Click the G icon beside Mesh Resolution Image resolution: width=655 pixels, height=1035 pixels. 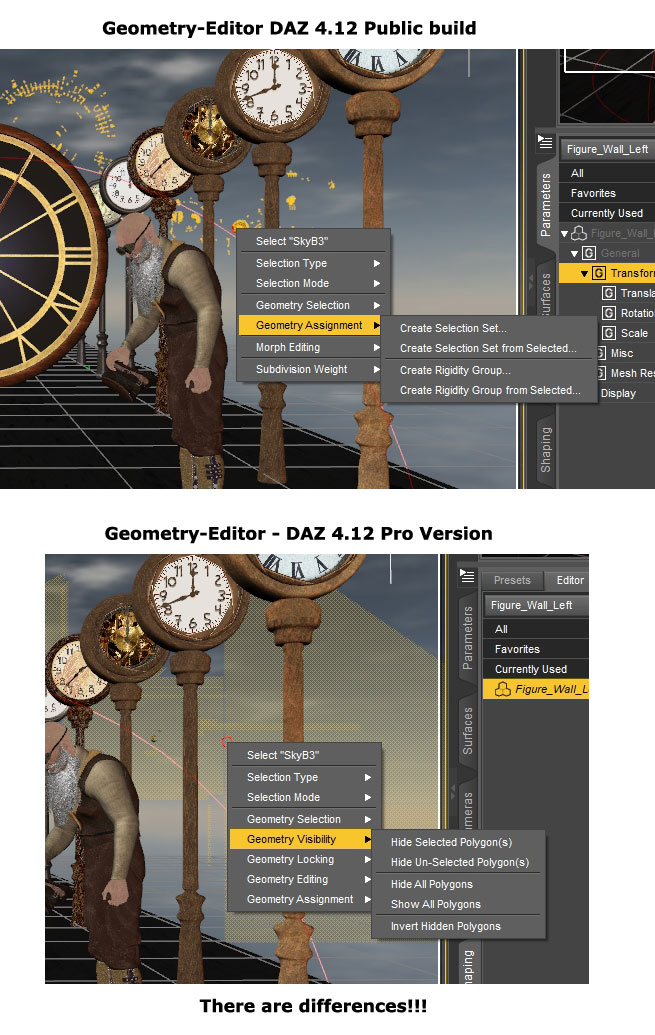coord(600,373)
